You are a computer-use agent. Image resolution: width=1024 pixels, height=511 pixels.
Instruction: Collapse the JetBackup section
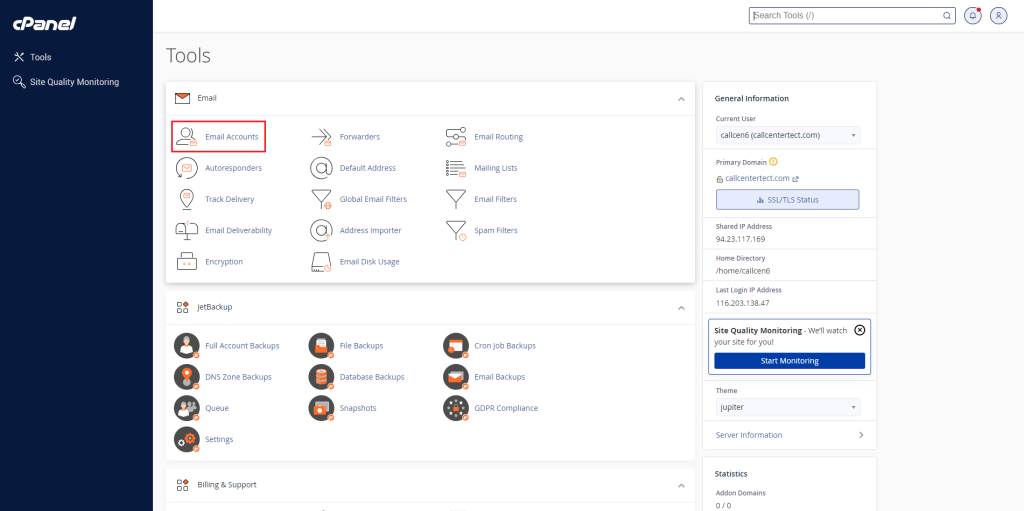681,307
